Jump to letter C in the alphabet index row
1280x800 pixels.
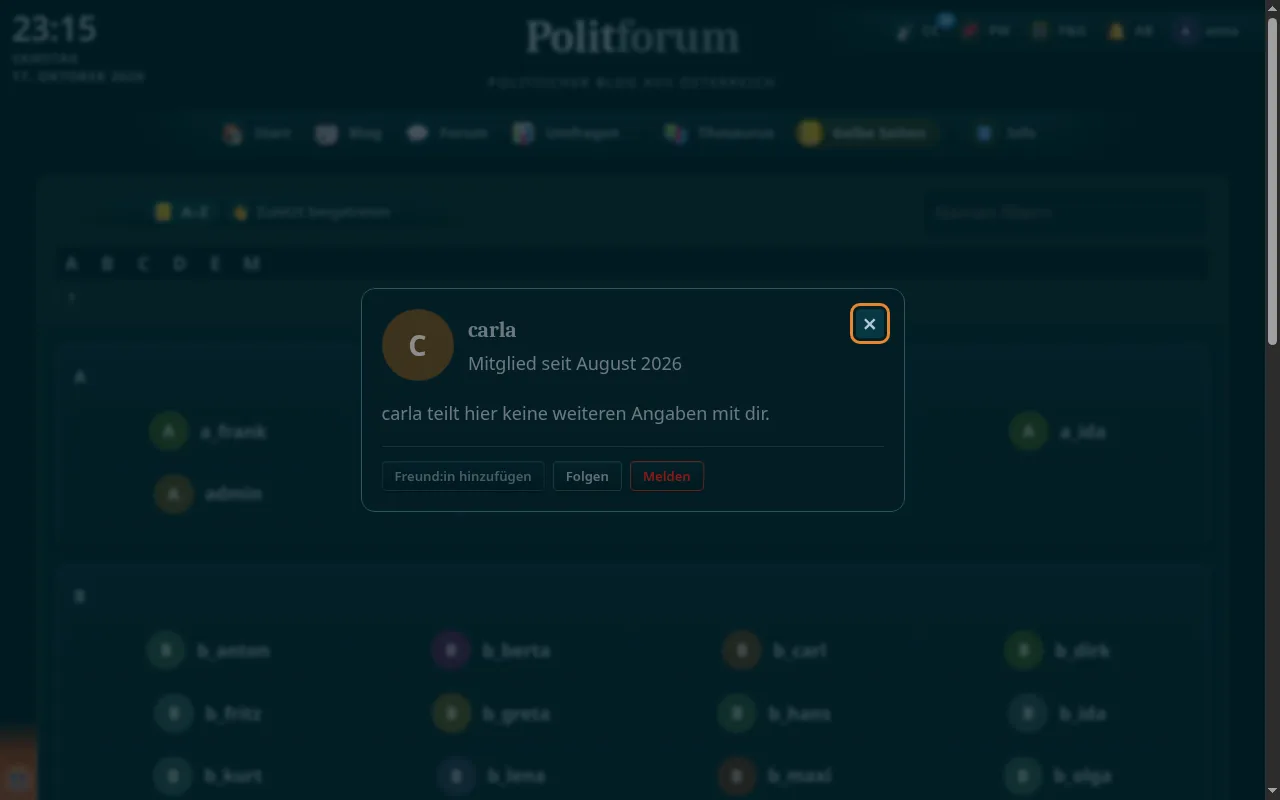pos(143,263)
